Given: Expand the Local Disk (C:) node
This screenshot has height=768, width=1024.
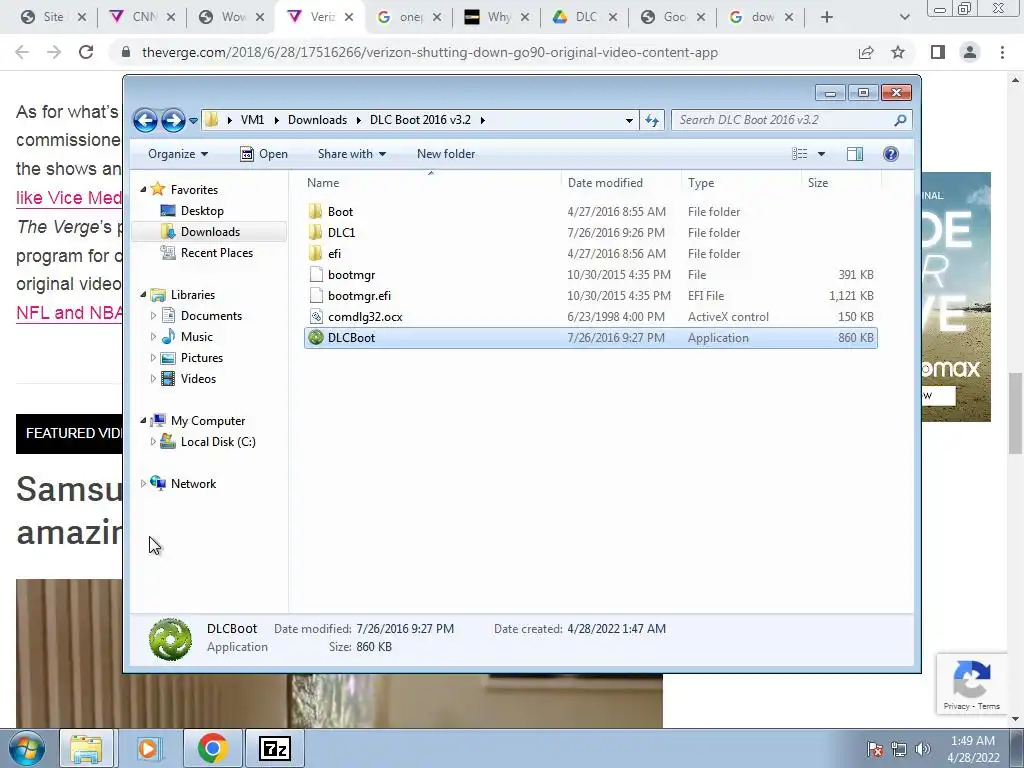Looking at the screenshot, I should [x=153, y=442].
